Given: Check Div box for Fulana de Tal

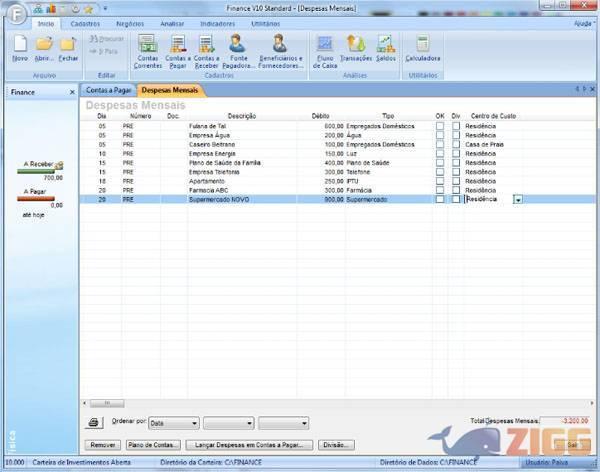Looking at the screenshot, I should (x=456, y=126).
